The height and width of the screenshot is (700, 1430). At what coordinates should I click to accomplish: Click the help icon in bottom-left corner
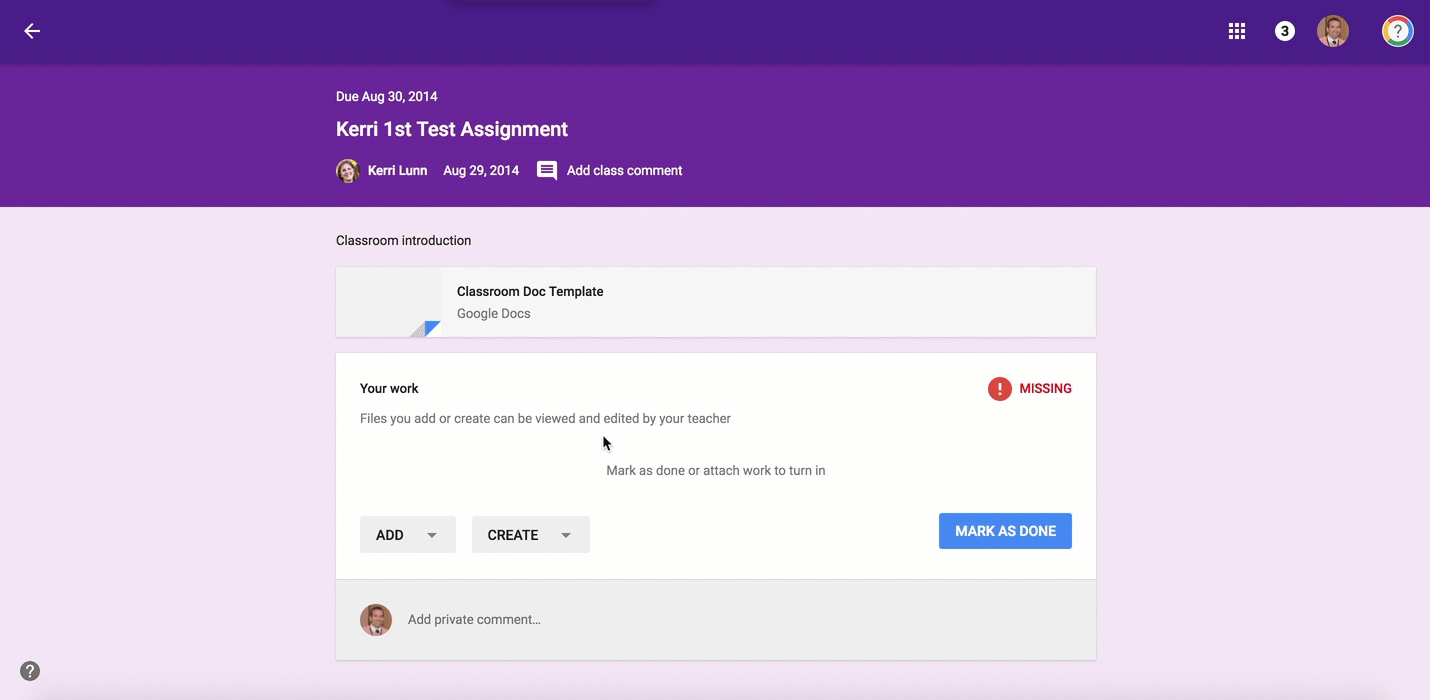tap(30, 671)
